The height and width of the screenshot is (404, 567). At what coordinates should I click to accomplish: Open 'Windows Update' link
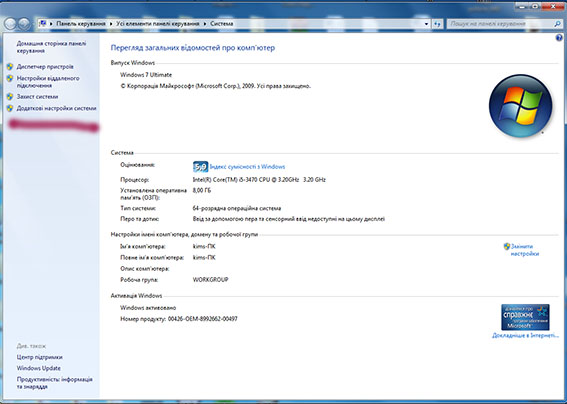pyautogui.click(x=38, y=368)
